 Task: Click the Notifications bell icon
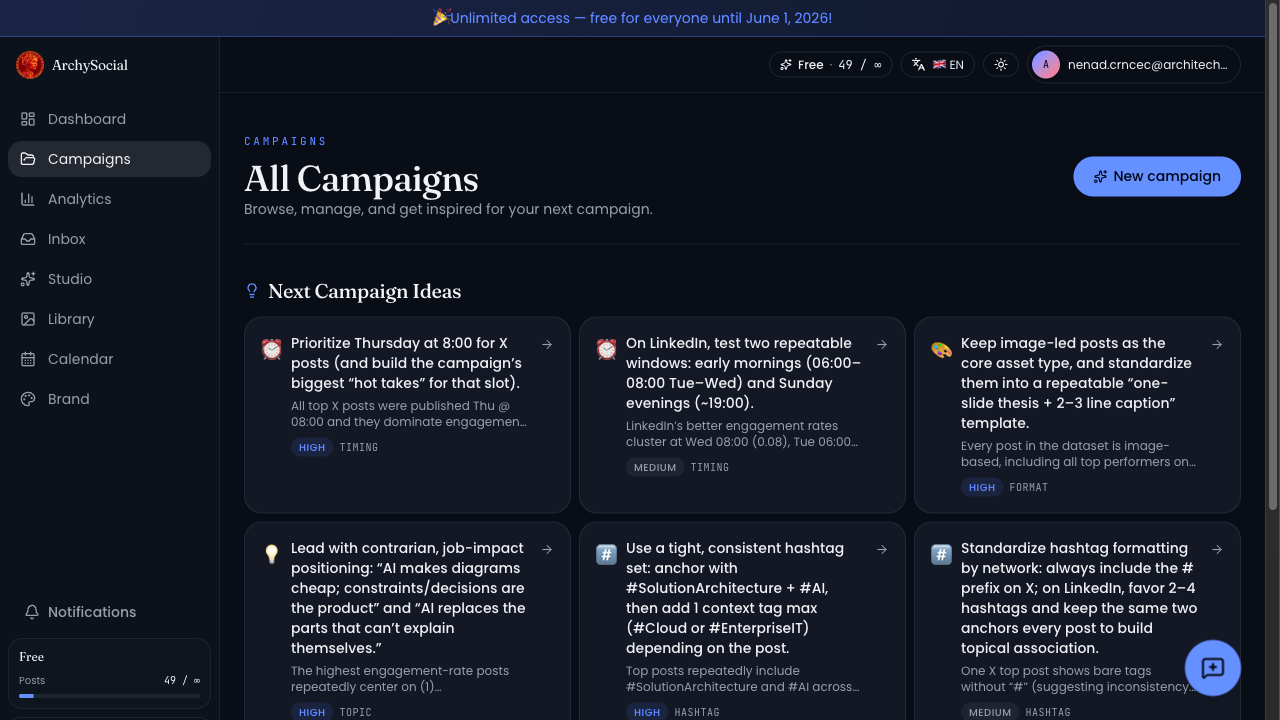pos(32,612)
